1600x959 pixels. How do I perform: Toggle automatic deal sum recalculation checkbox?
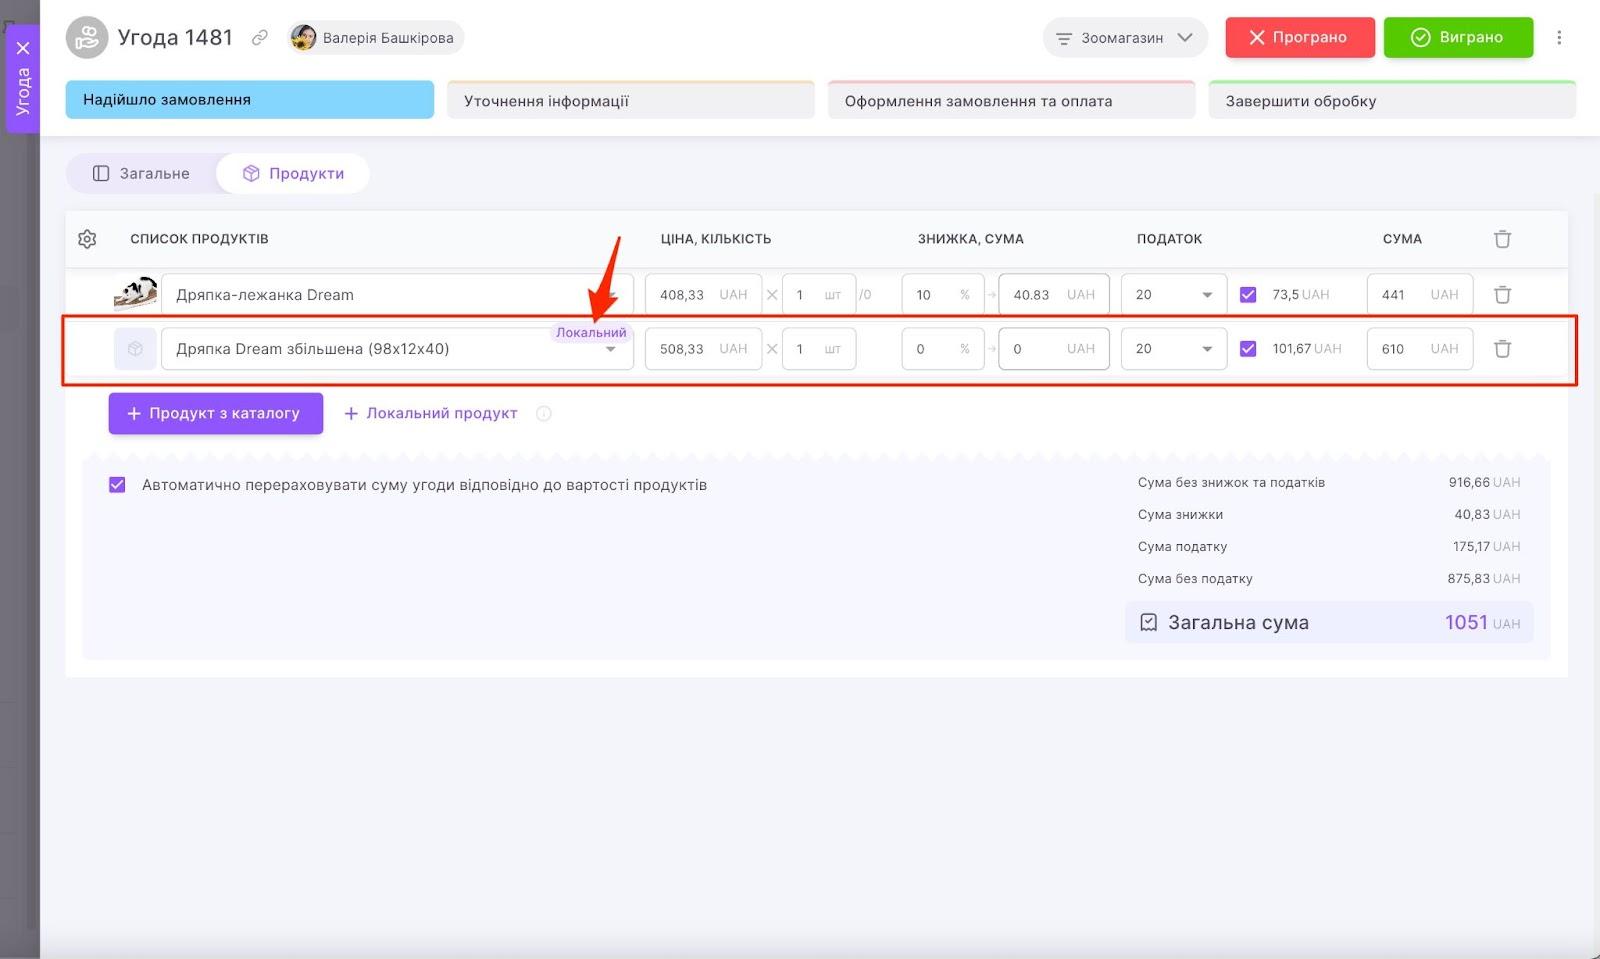(x=117, y=485)
